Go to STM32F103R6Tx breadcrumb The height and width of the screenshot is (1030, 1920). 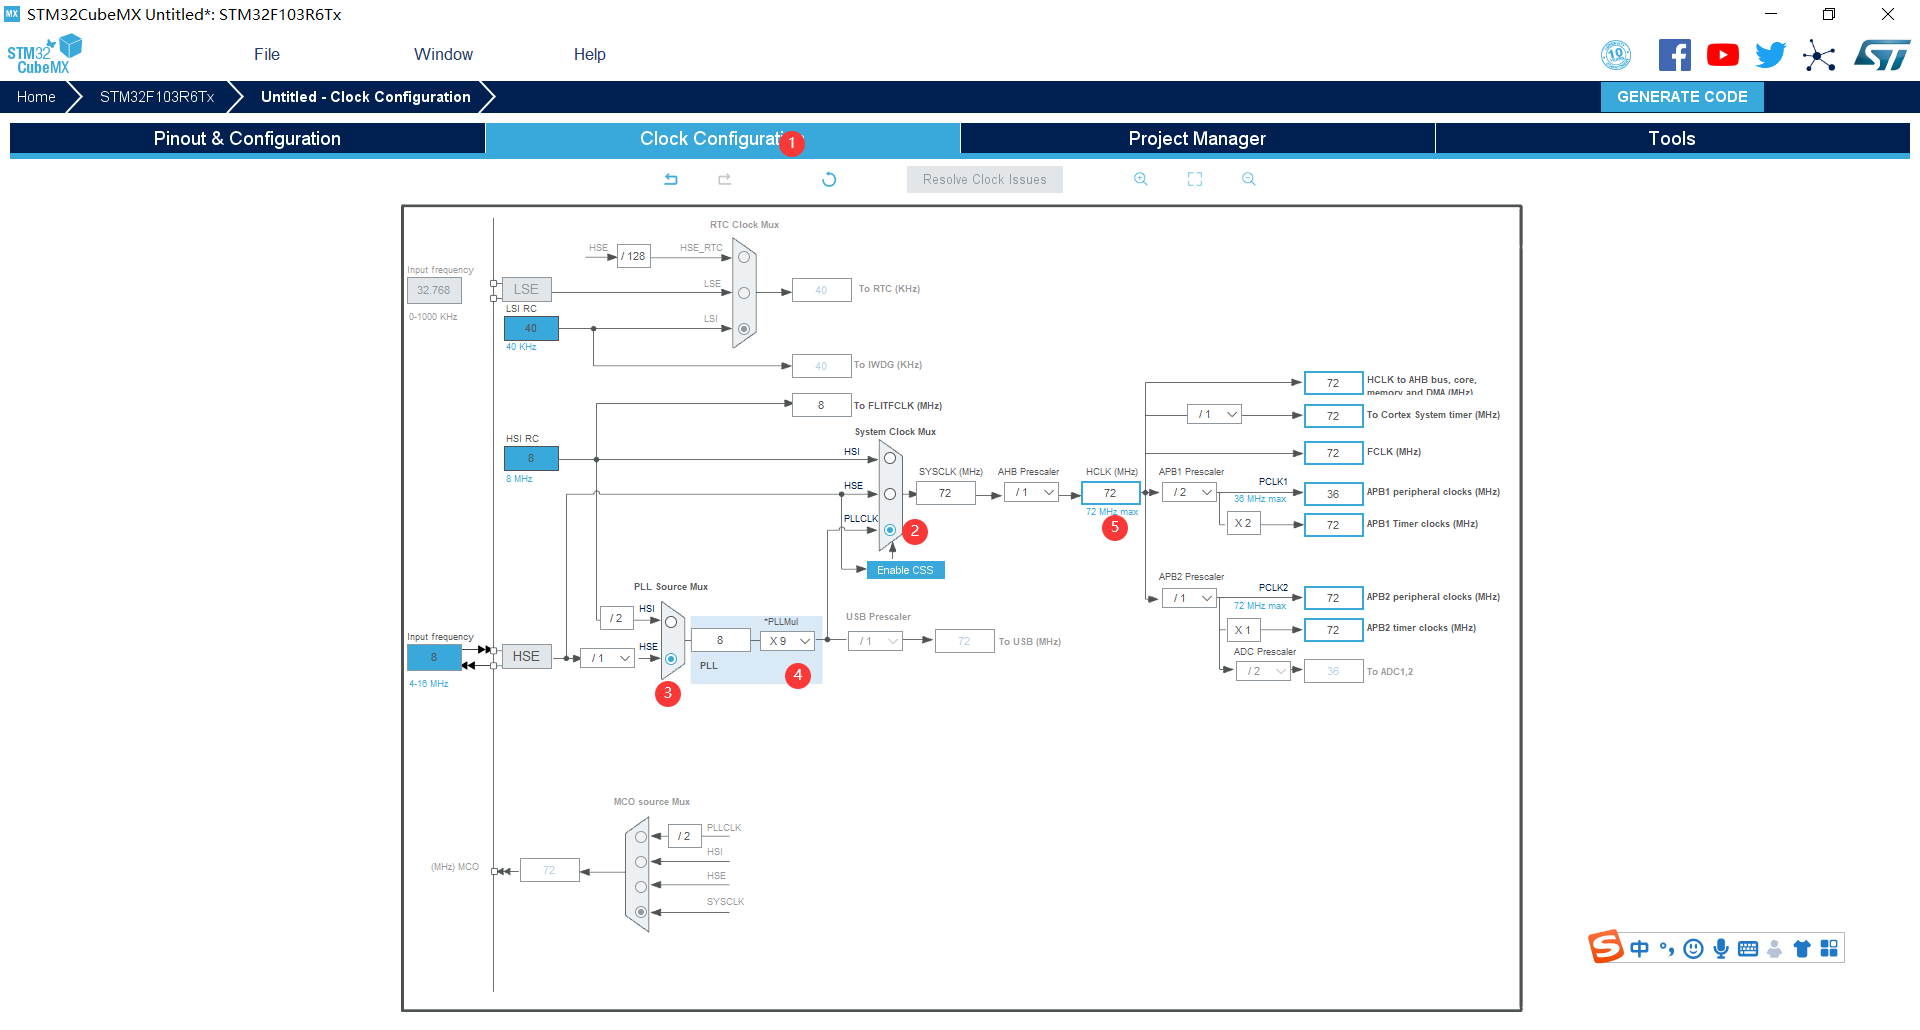[157, 97]
